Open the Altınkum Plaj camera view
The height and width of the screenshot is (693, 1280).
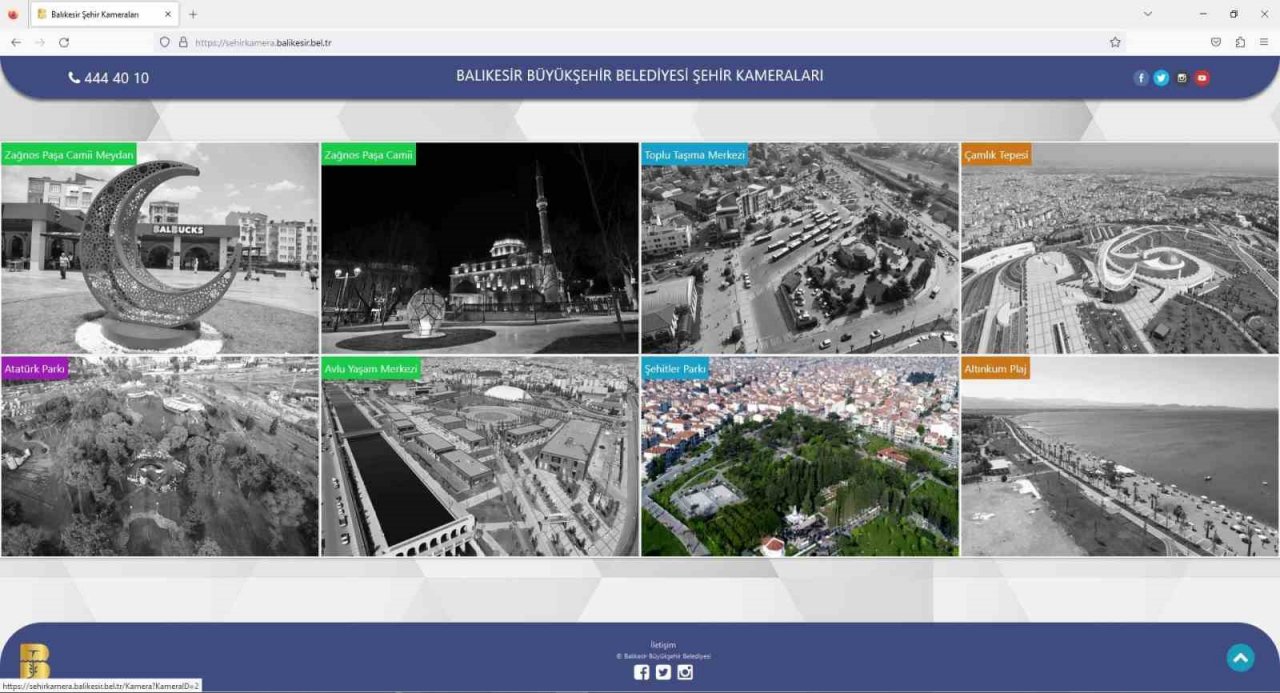click(x=1119, y=456)
